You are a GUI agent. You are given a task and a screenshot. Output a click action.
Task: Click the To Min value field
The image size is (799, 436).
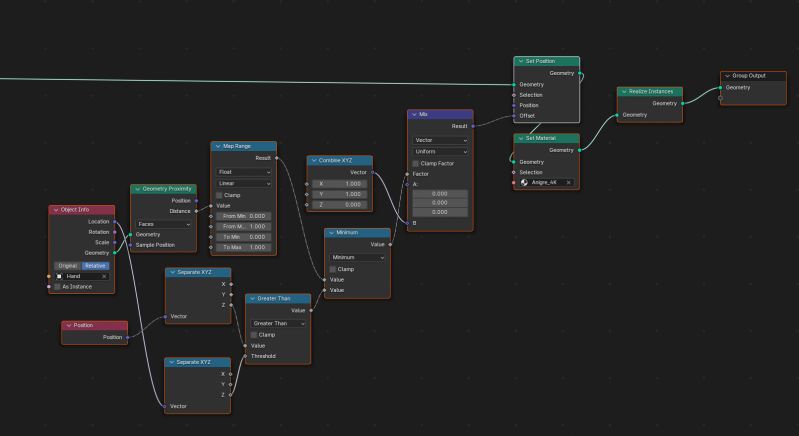tap(244, 237)
